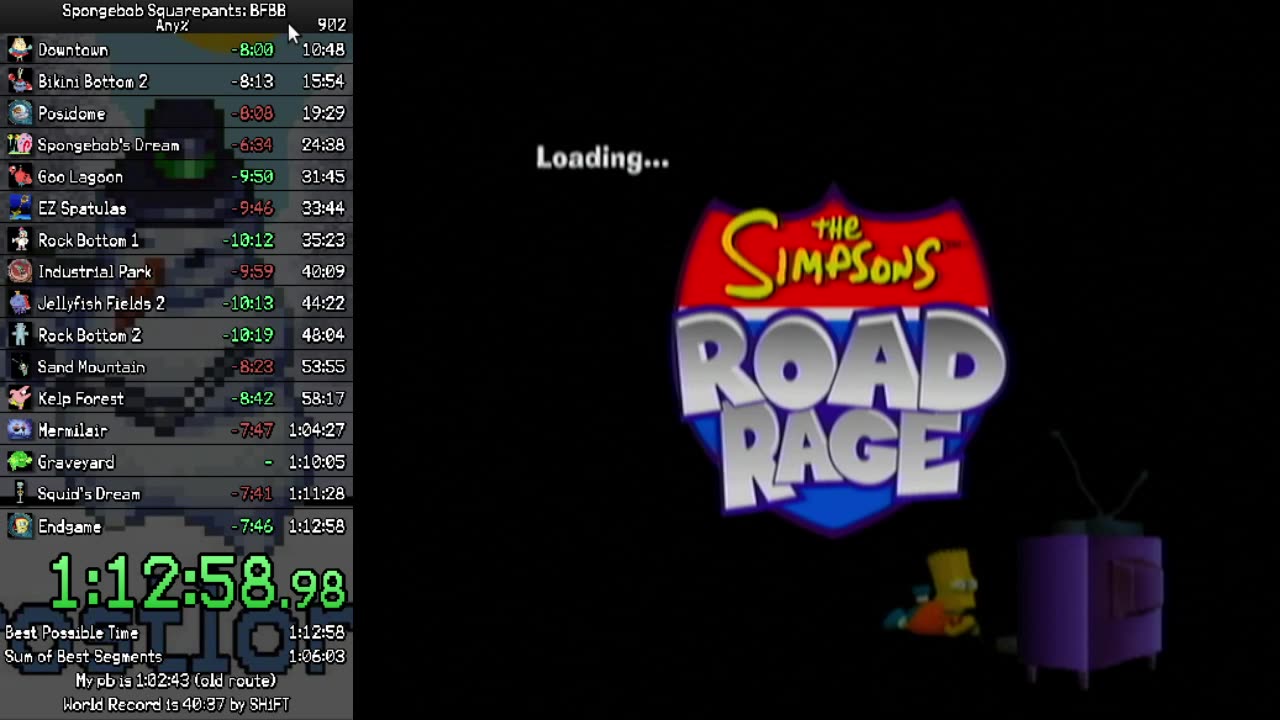
Task: Select the Rock Bottom 1 split name
Action: pos(88,240)
